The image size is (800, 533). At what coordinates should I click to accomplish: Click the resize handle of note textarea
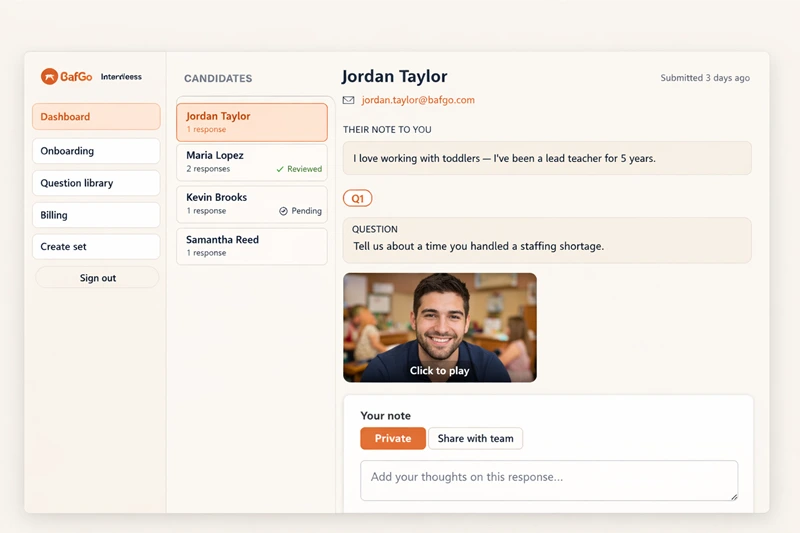point(734,497)
